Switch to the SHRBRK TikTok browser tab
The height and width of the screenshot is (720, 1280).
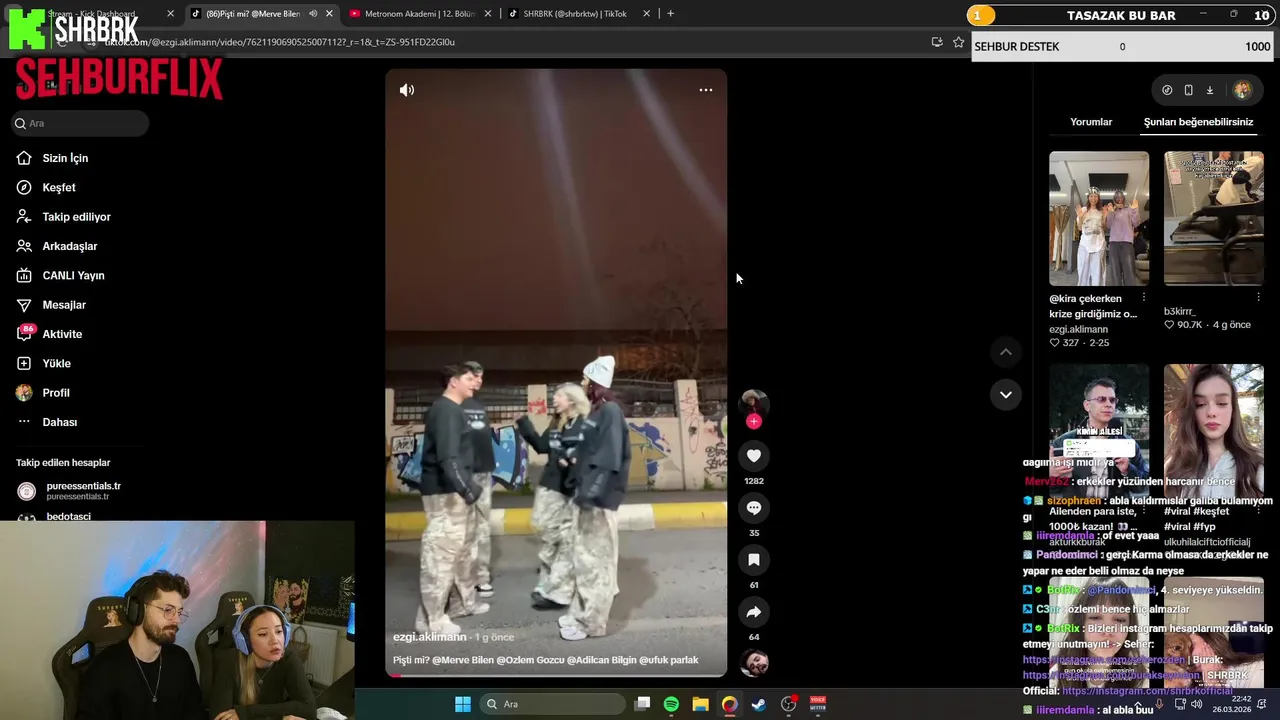click(x=575, y=14)
